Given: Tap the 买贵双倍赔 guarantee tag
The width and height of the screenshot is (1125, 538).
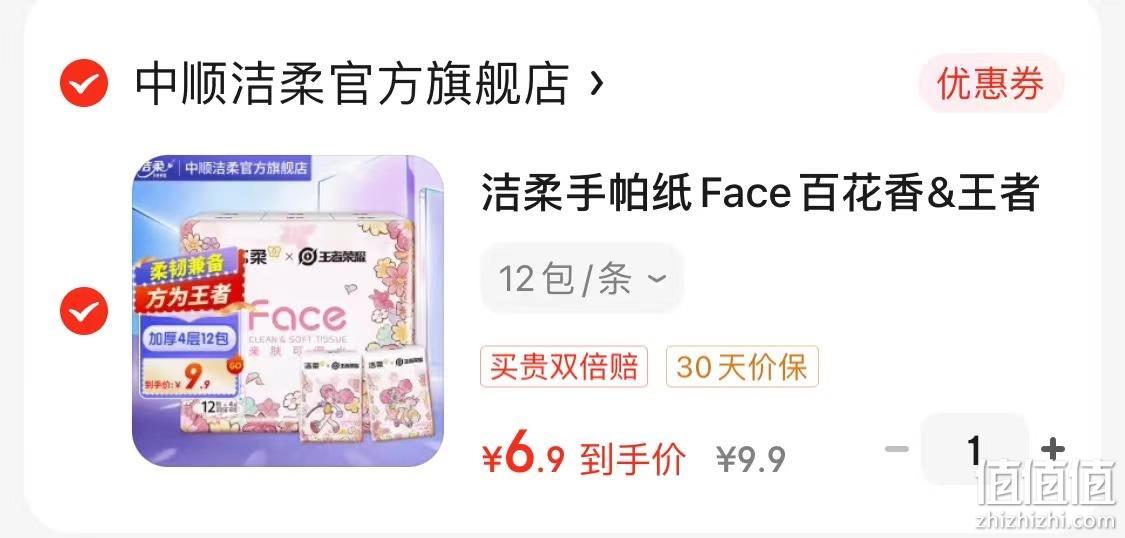Looking at the screenshot, I should tap(564, 367).
